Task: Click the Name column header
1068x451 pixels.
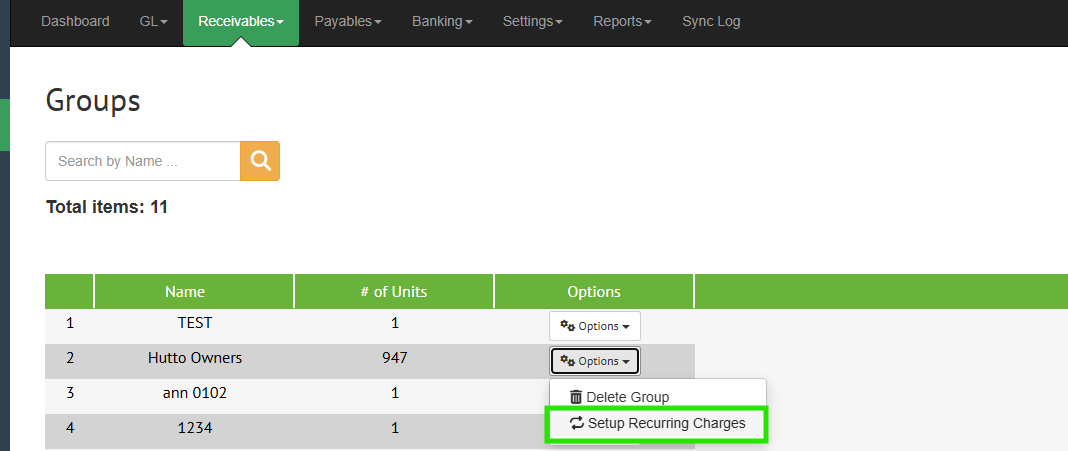Action: click(185, 292)
